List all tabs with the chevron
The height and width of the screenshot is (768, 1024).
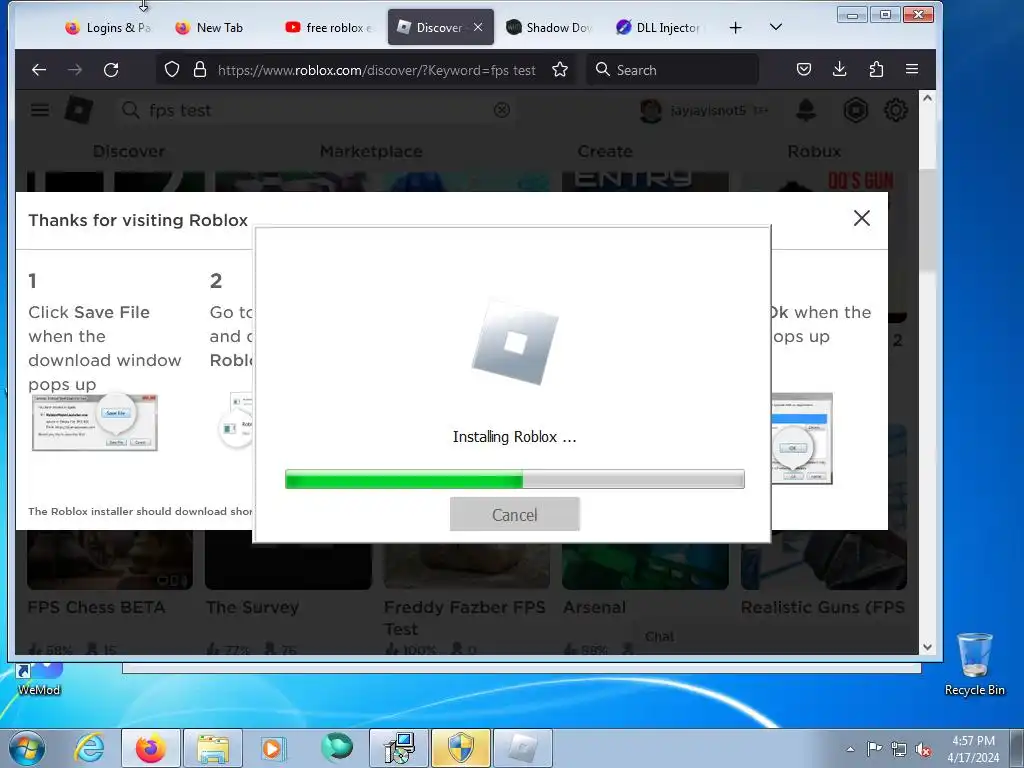(776, 27)
